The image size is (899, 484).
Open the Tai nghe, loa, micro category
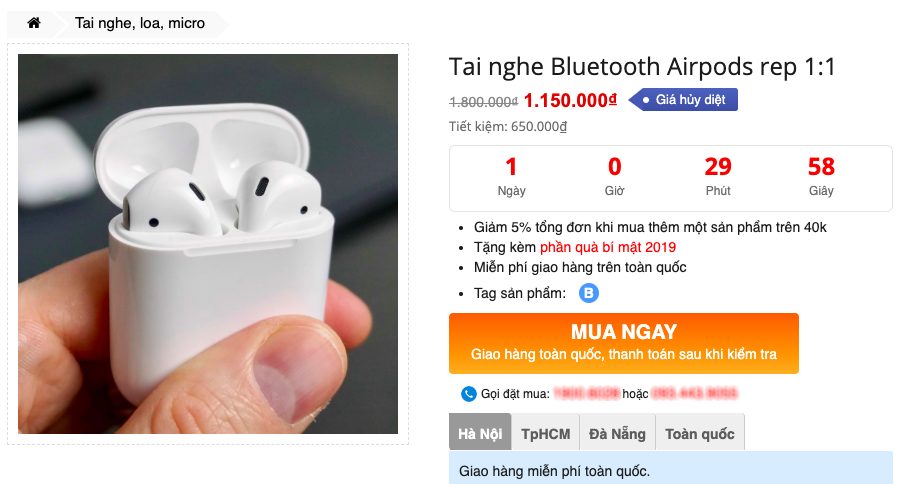click(x=139, y=23)
